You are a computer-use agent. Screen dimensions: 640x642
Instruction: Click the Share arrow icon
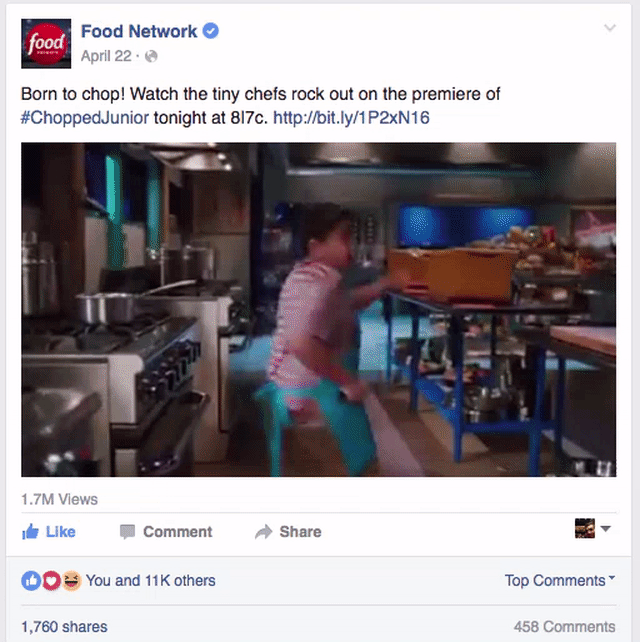[264, 531]
